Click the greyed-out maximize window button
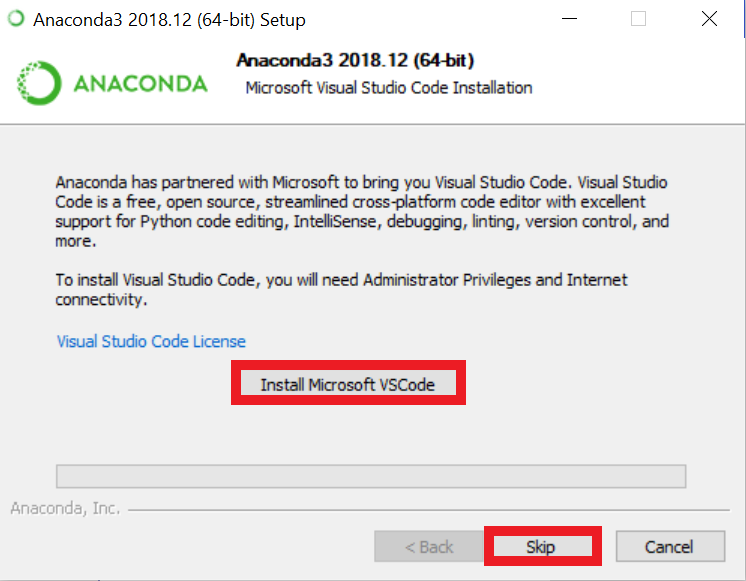Image resolution: width=746 pixels, height=581 pixels. [638, 19]
